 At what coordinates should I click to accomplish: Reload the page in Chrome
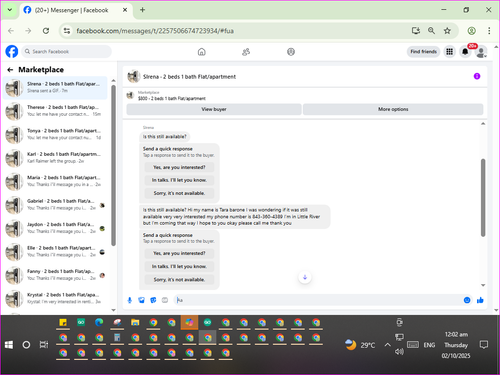(46, 31)
